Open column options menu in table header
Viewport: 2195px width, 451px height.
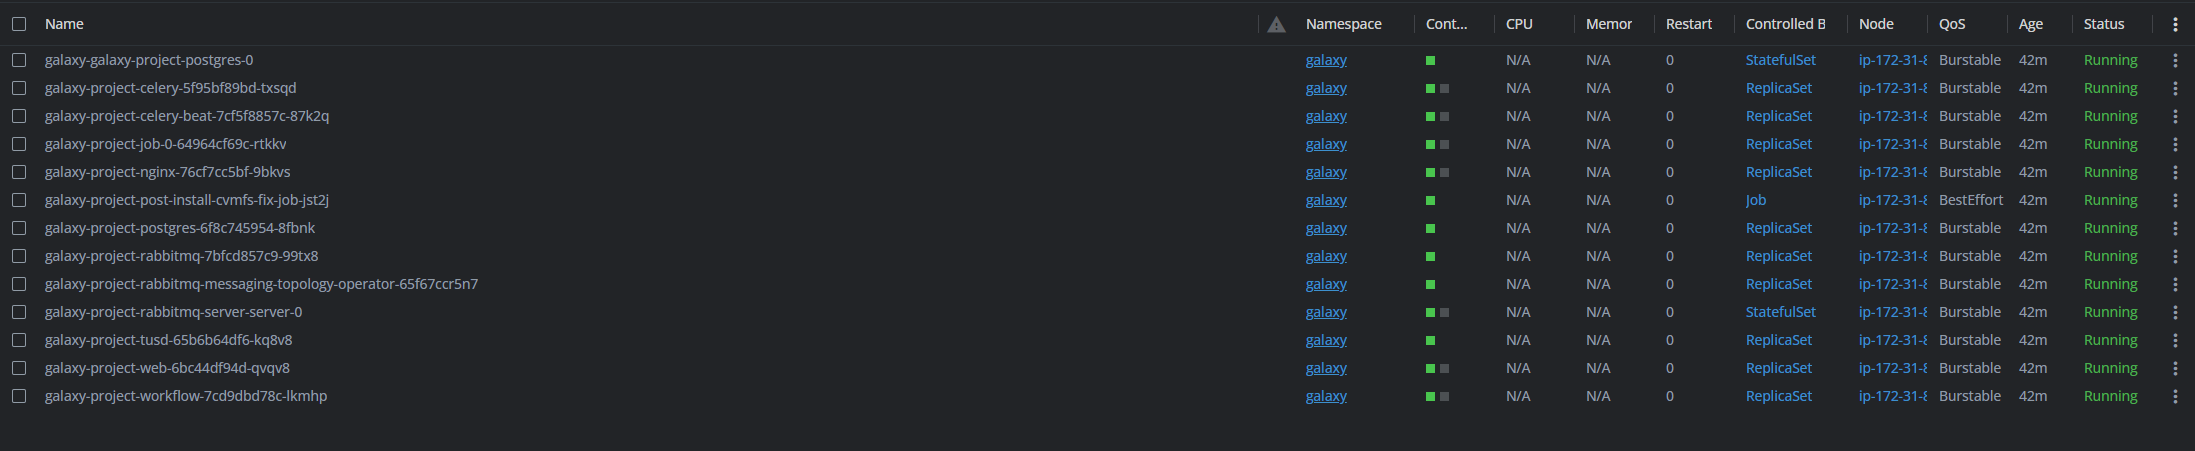click(2175, 24)
